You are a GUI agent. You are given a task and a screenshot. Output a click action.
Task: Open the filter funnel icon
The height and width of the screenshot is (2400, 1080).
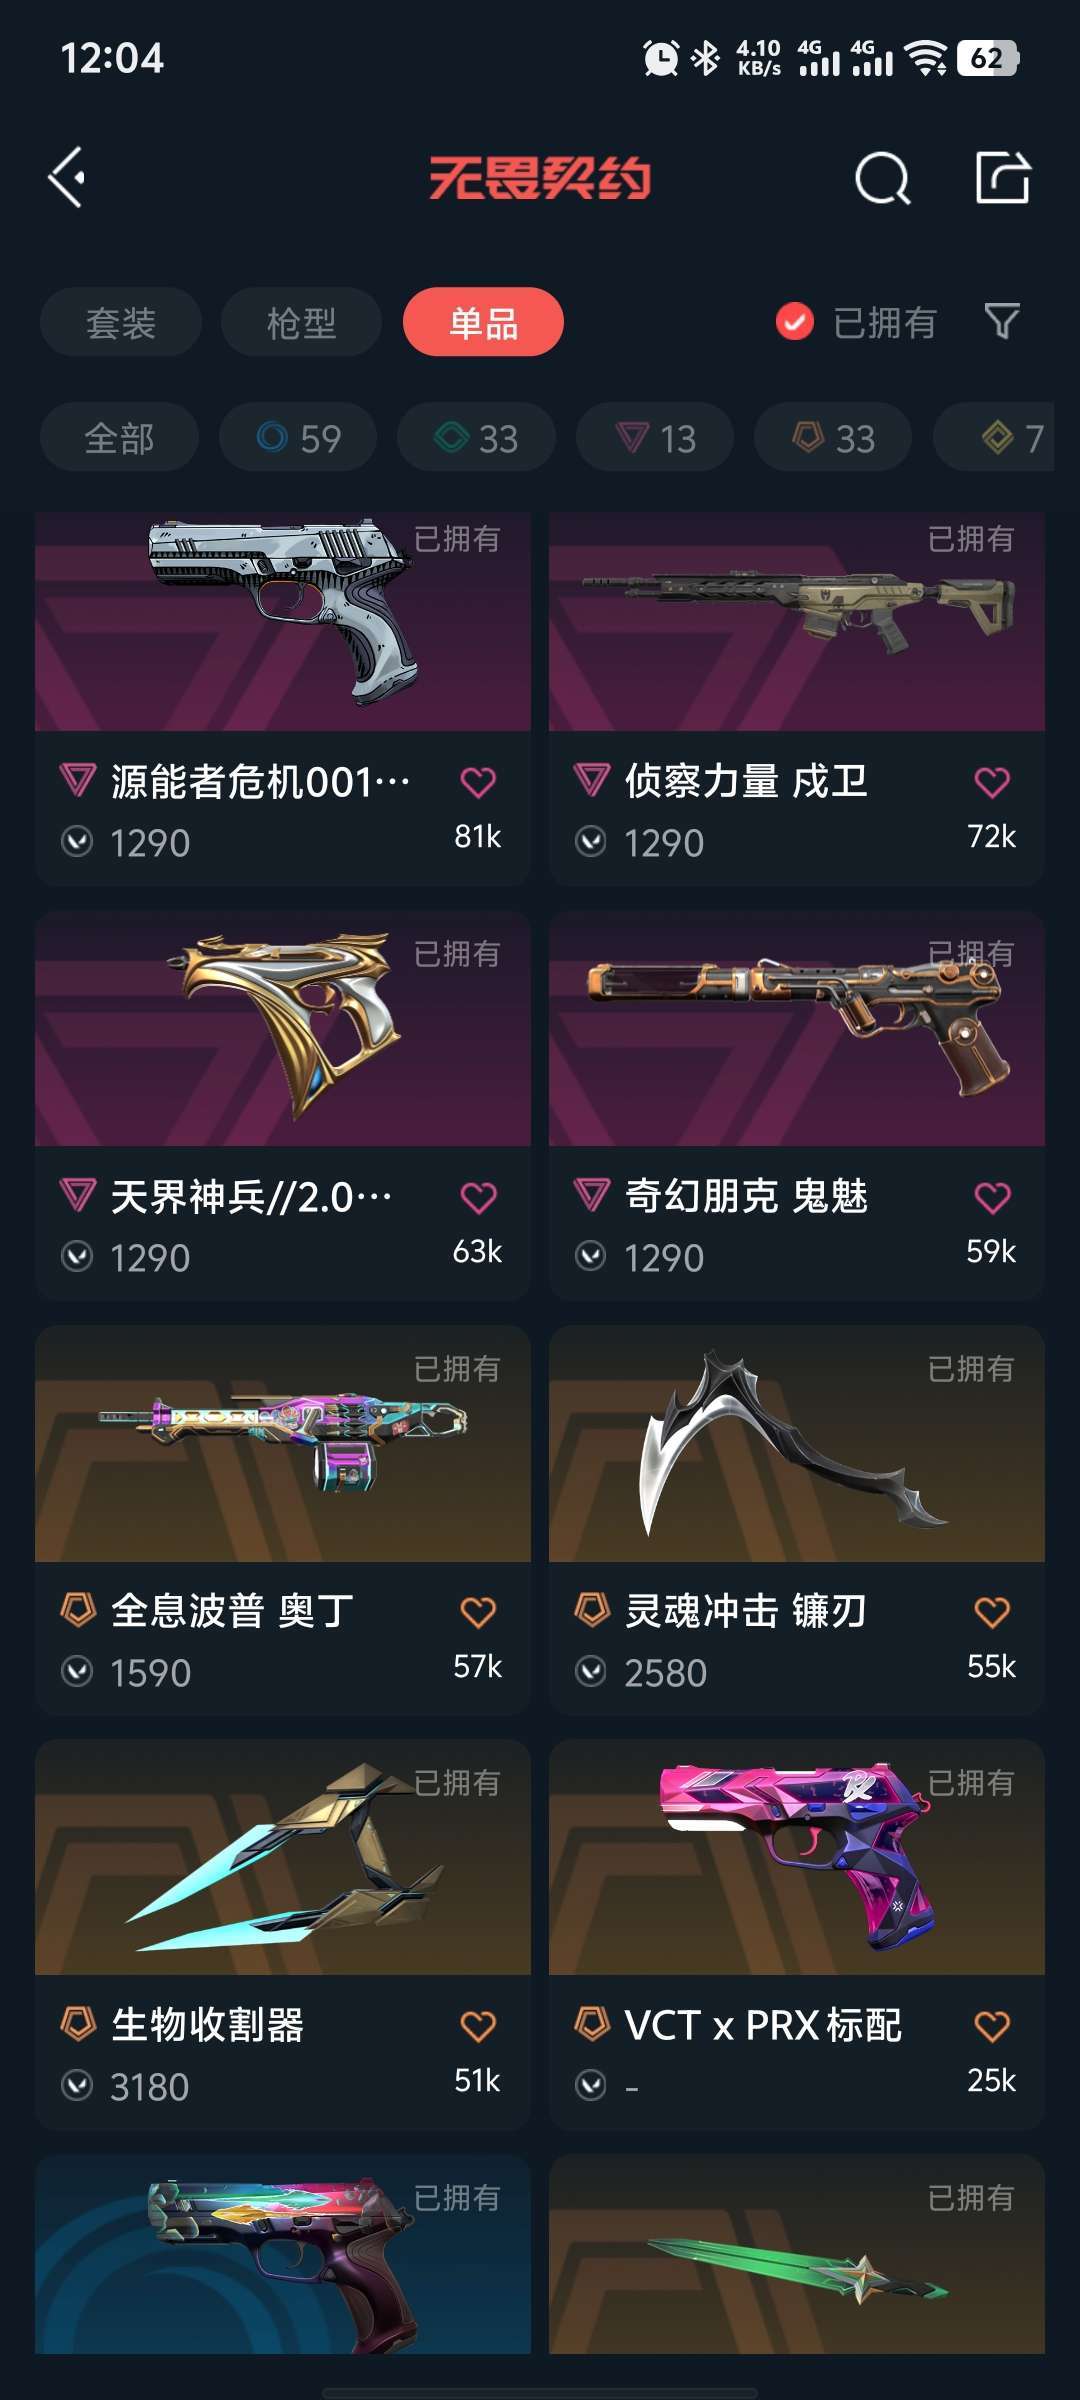[1002, 322]
